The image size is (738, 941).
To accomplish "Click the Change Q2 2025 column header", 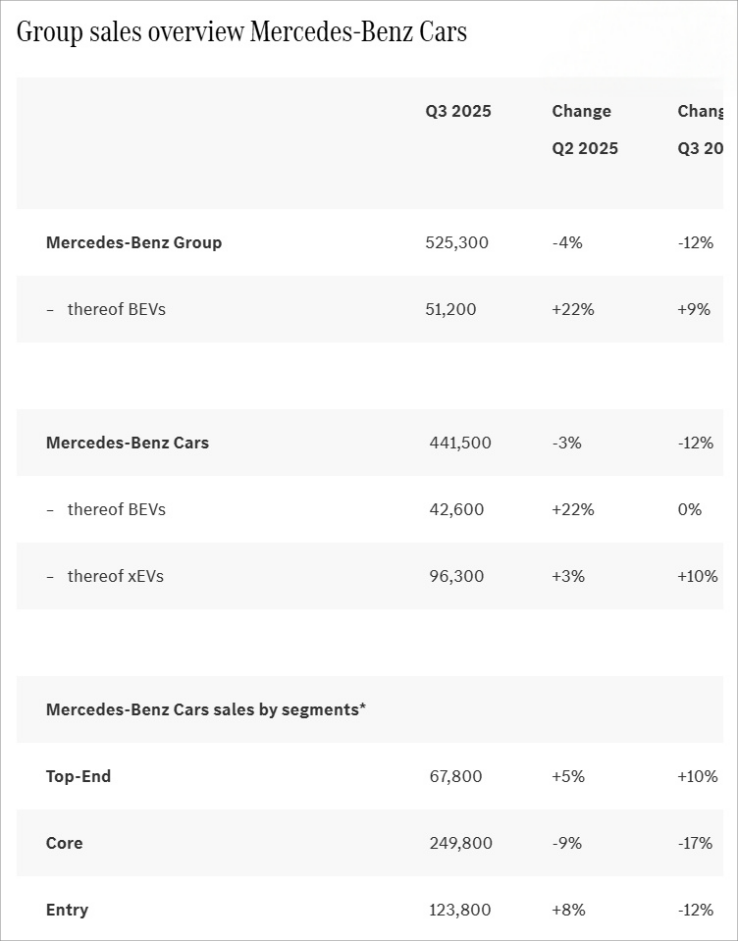I will [x=584, y=129].
